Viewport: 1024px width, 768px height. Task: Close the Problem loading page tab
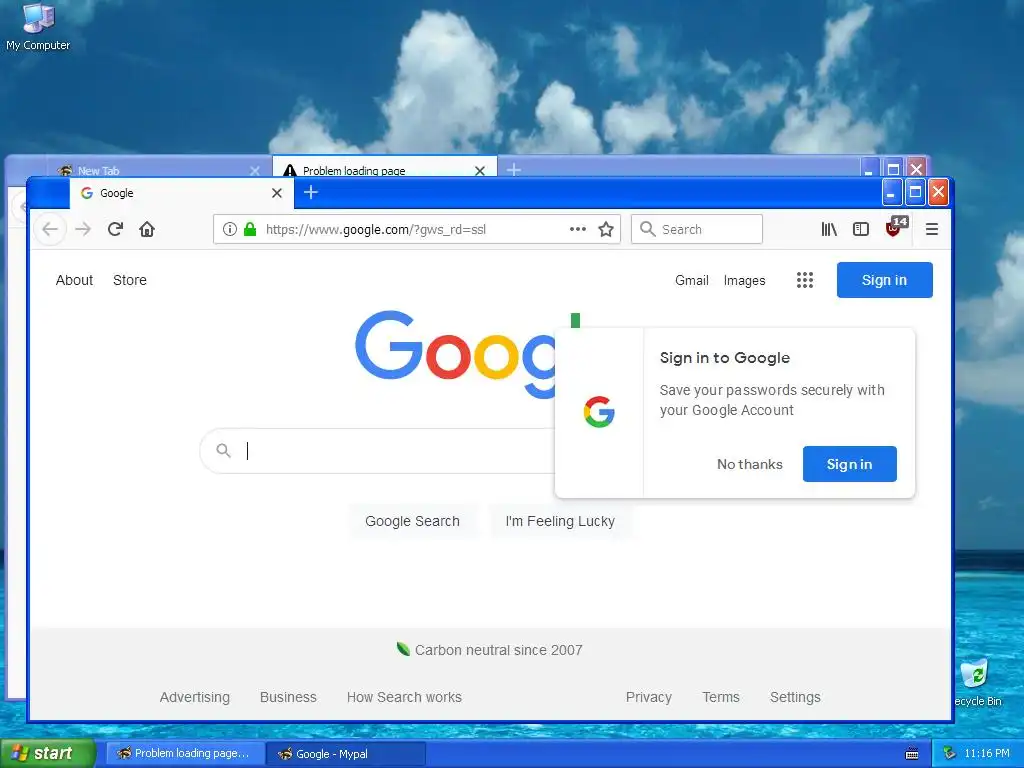point(480,170)
